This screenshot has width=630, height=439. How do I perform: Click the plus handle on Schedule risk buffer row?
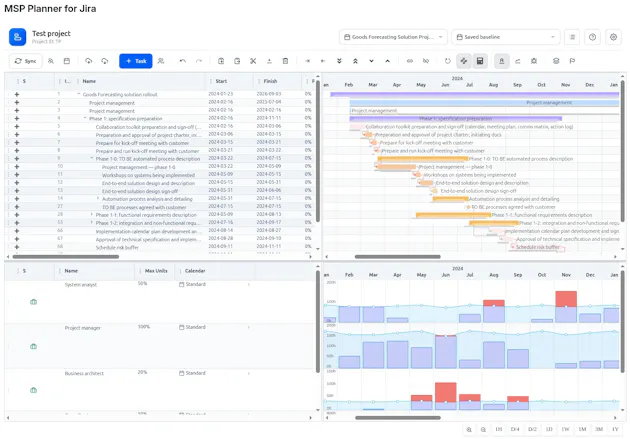tap(16, 247)
